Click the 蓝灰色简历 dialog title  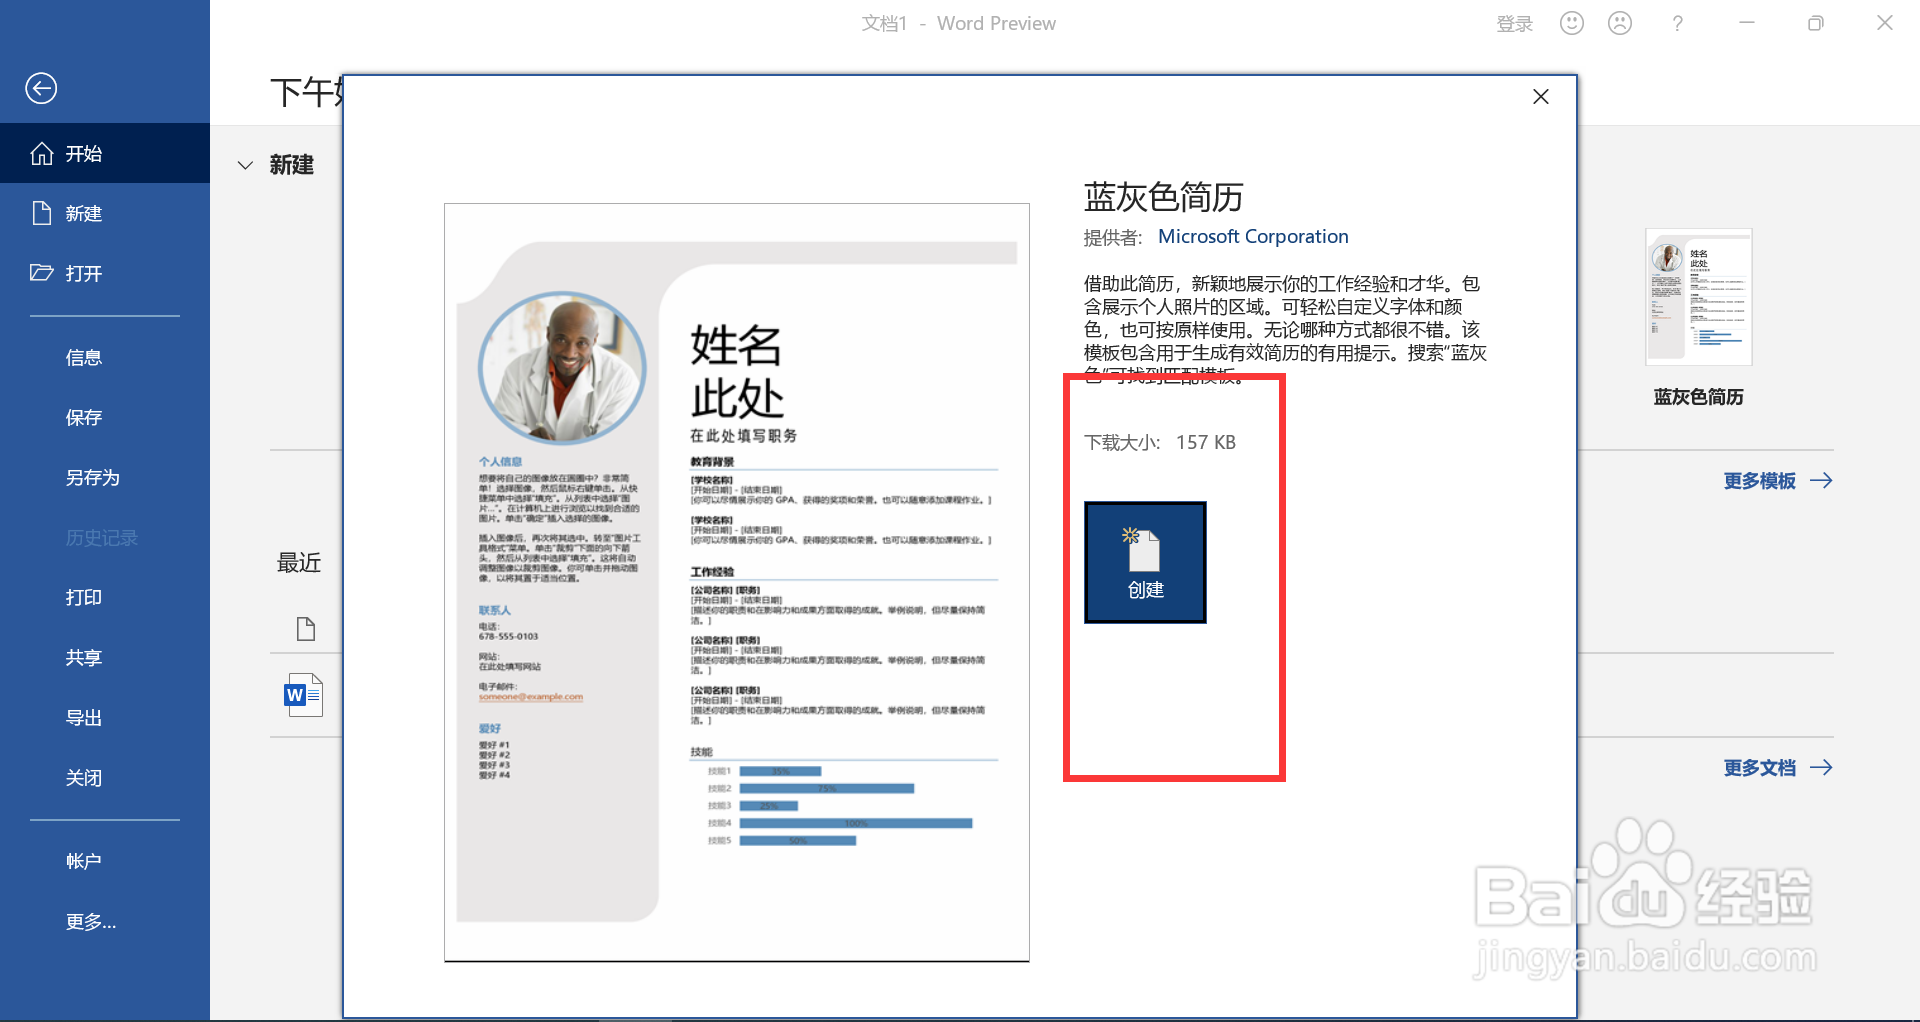click(1163, 197)
